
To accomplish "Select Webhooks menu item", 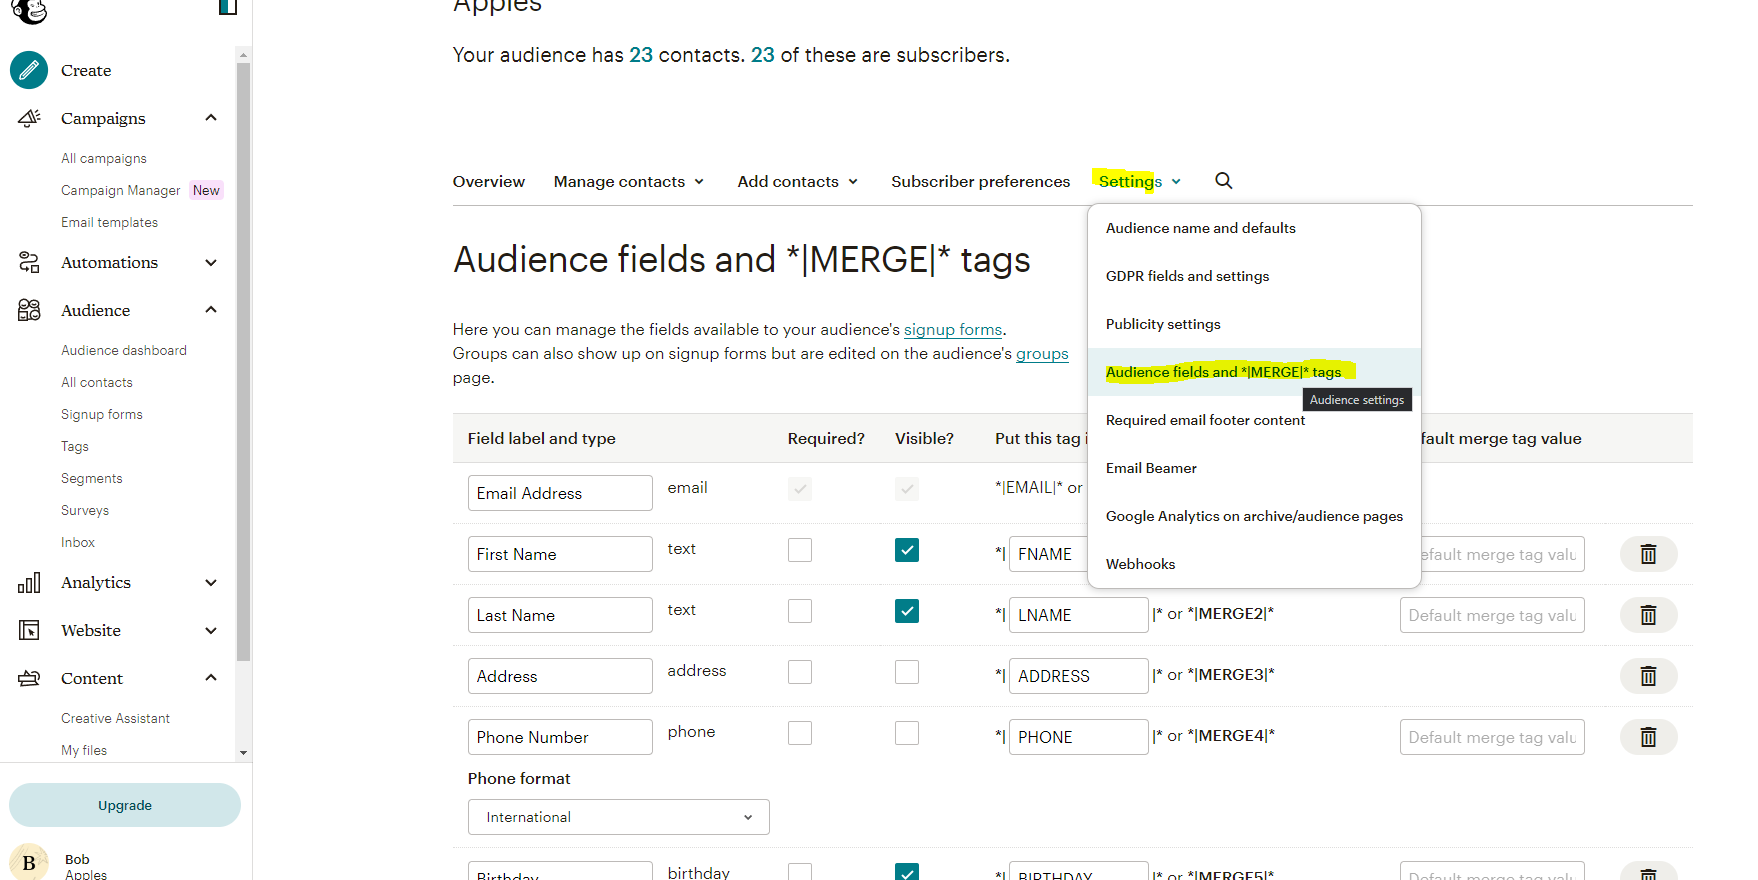I will pos(1254,564).
